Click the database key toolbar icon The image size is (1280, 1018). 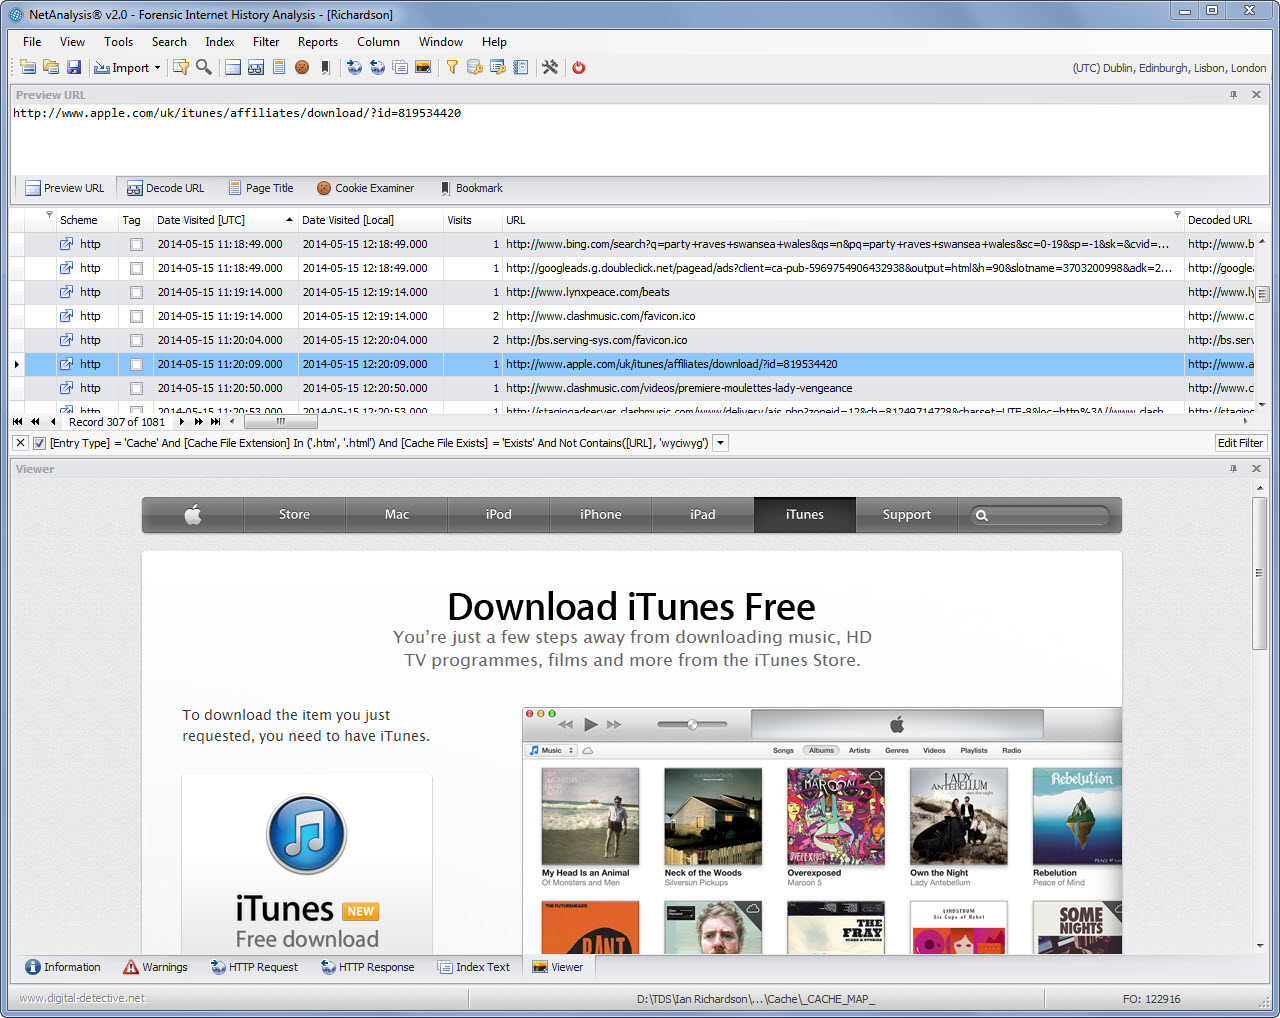pos(475,67)
